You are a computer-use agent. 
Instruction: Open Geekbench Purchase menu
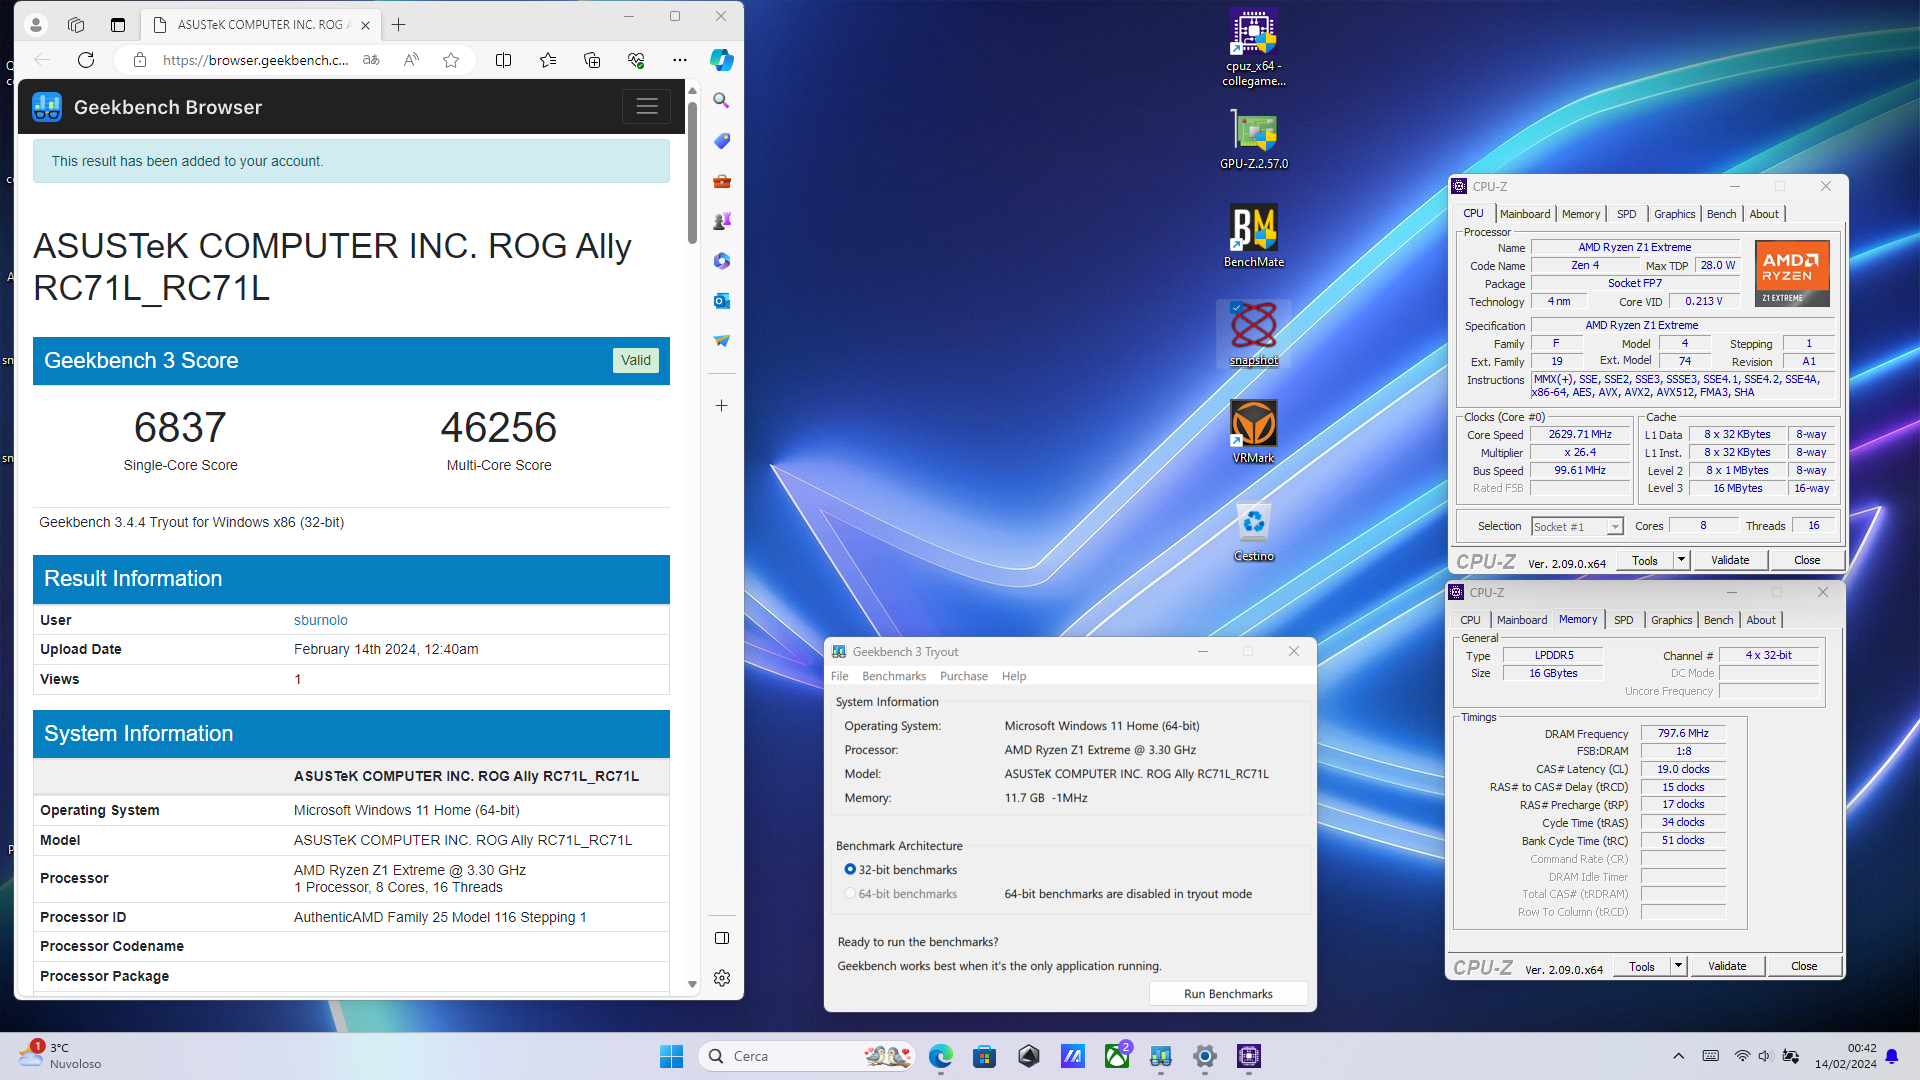pos(964,676)
